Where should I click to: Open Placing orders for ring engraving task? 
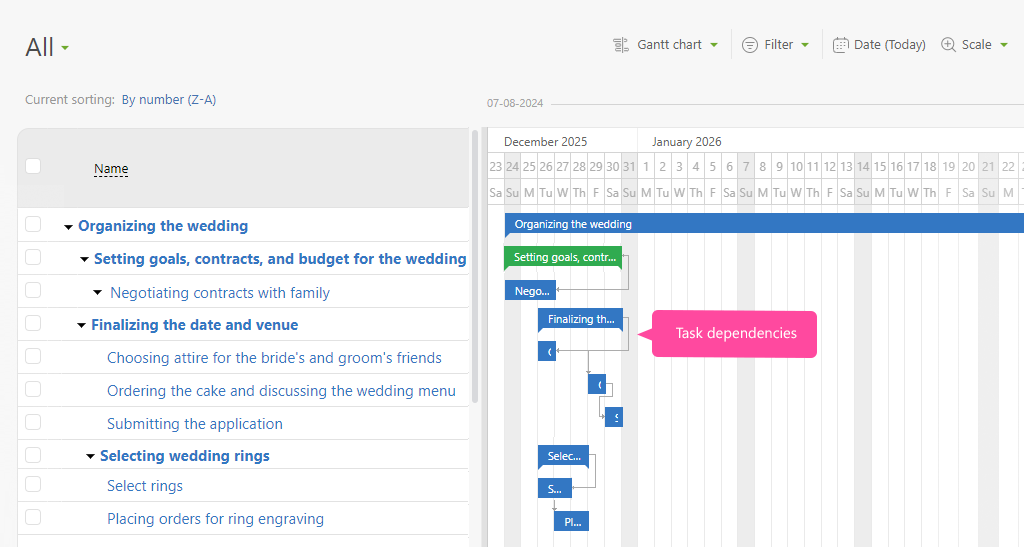point(215,519)
